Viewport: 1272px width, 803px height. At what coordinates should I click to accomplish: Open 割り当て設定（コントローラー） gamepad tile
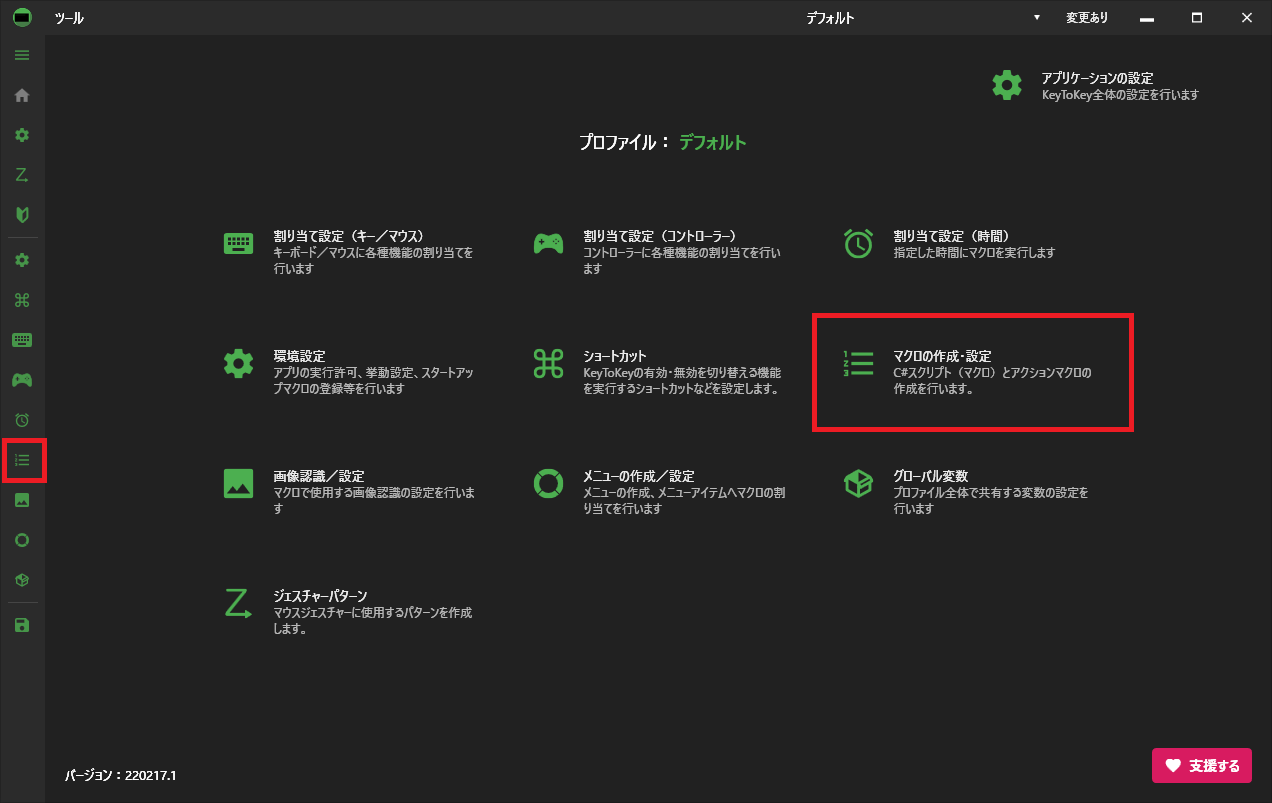click(658, 252)
